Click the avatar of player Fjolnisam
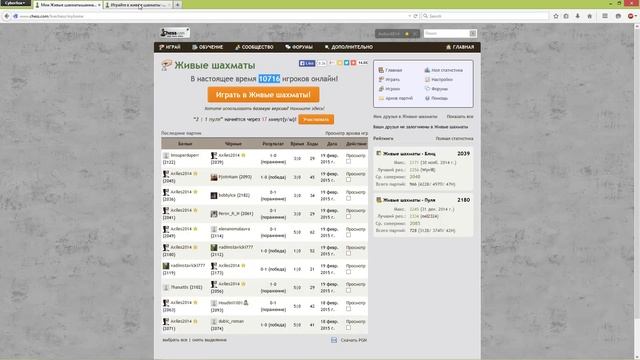The image size is (640, 360). 213,177
